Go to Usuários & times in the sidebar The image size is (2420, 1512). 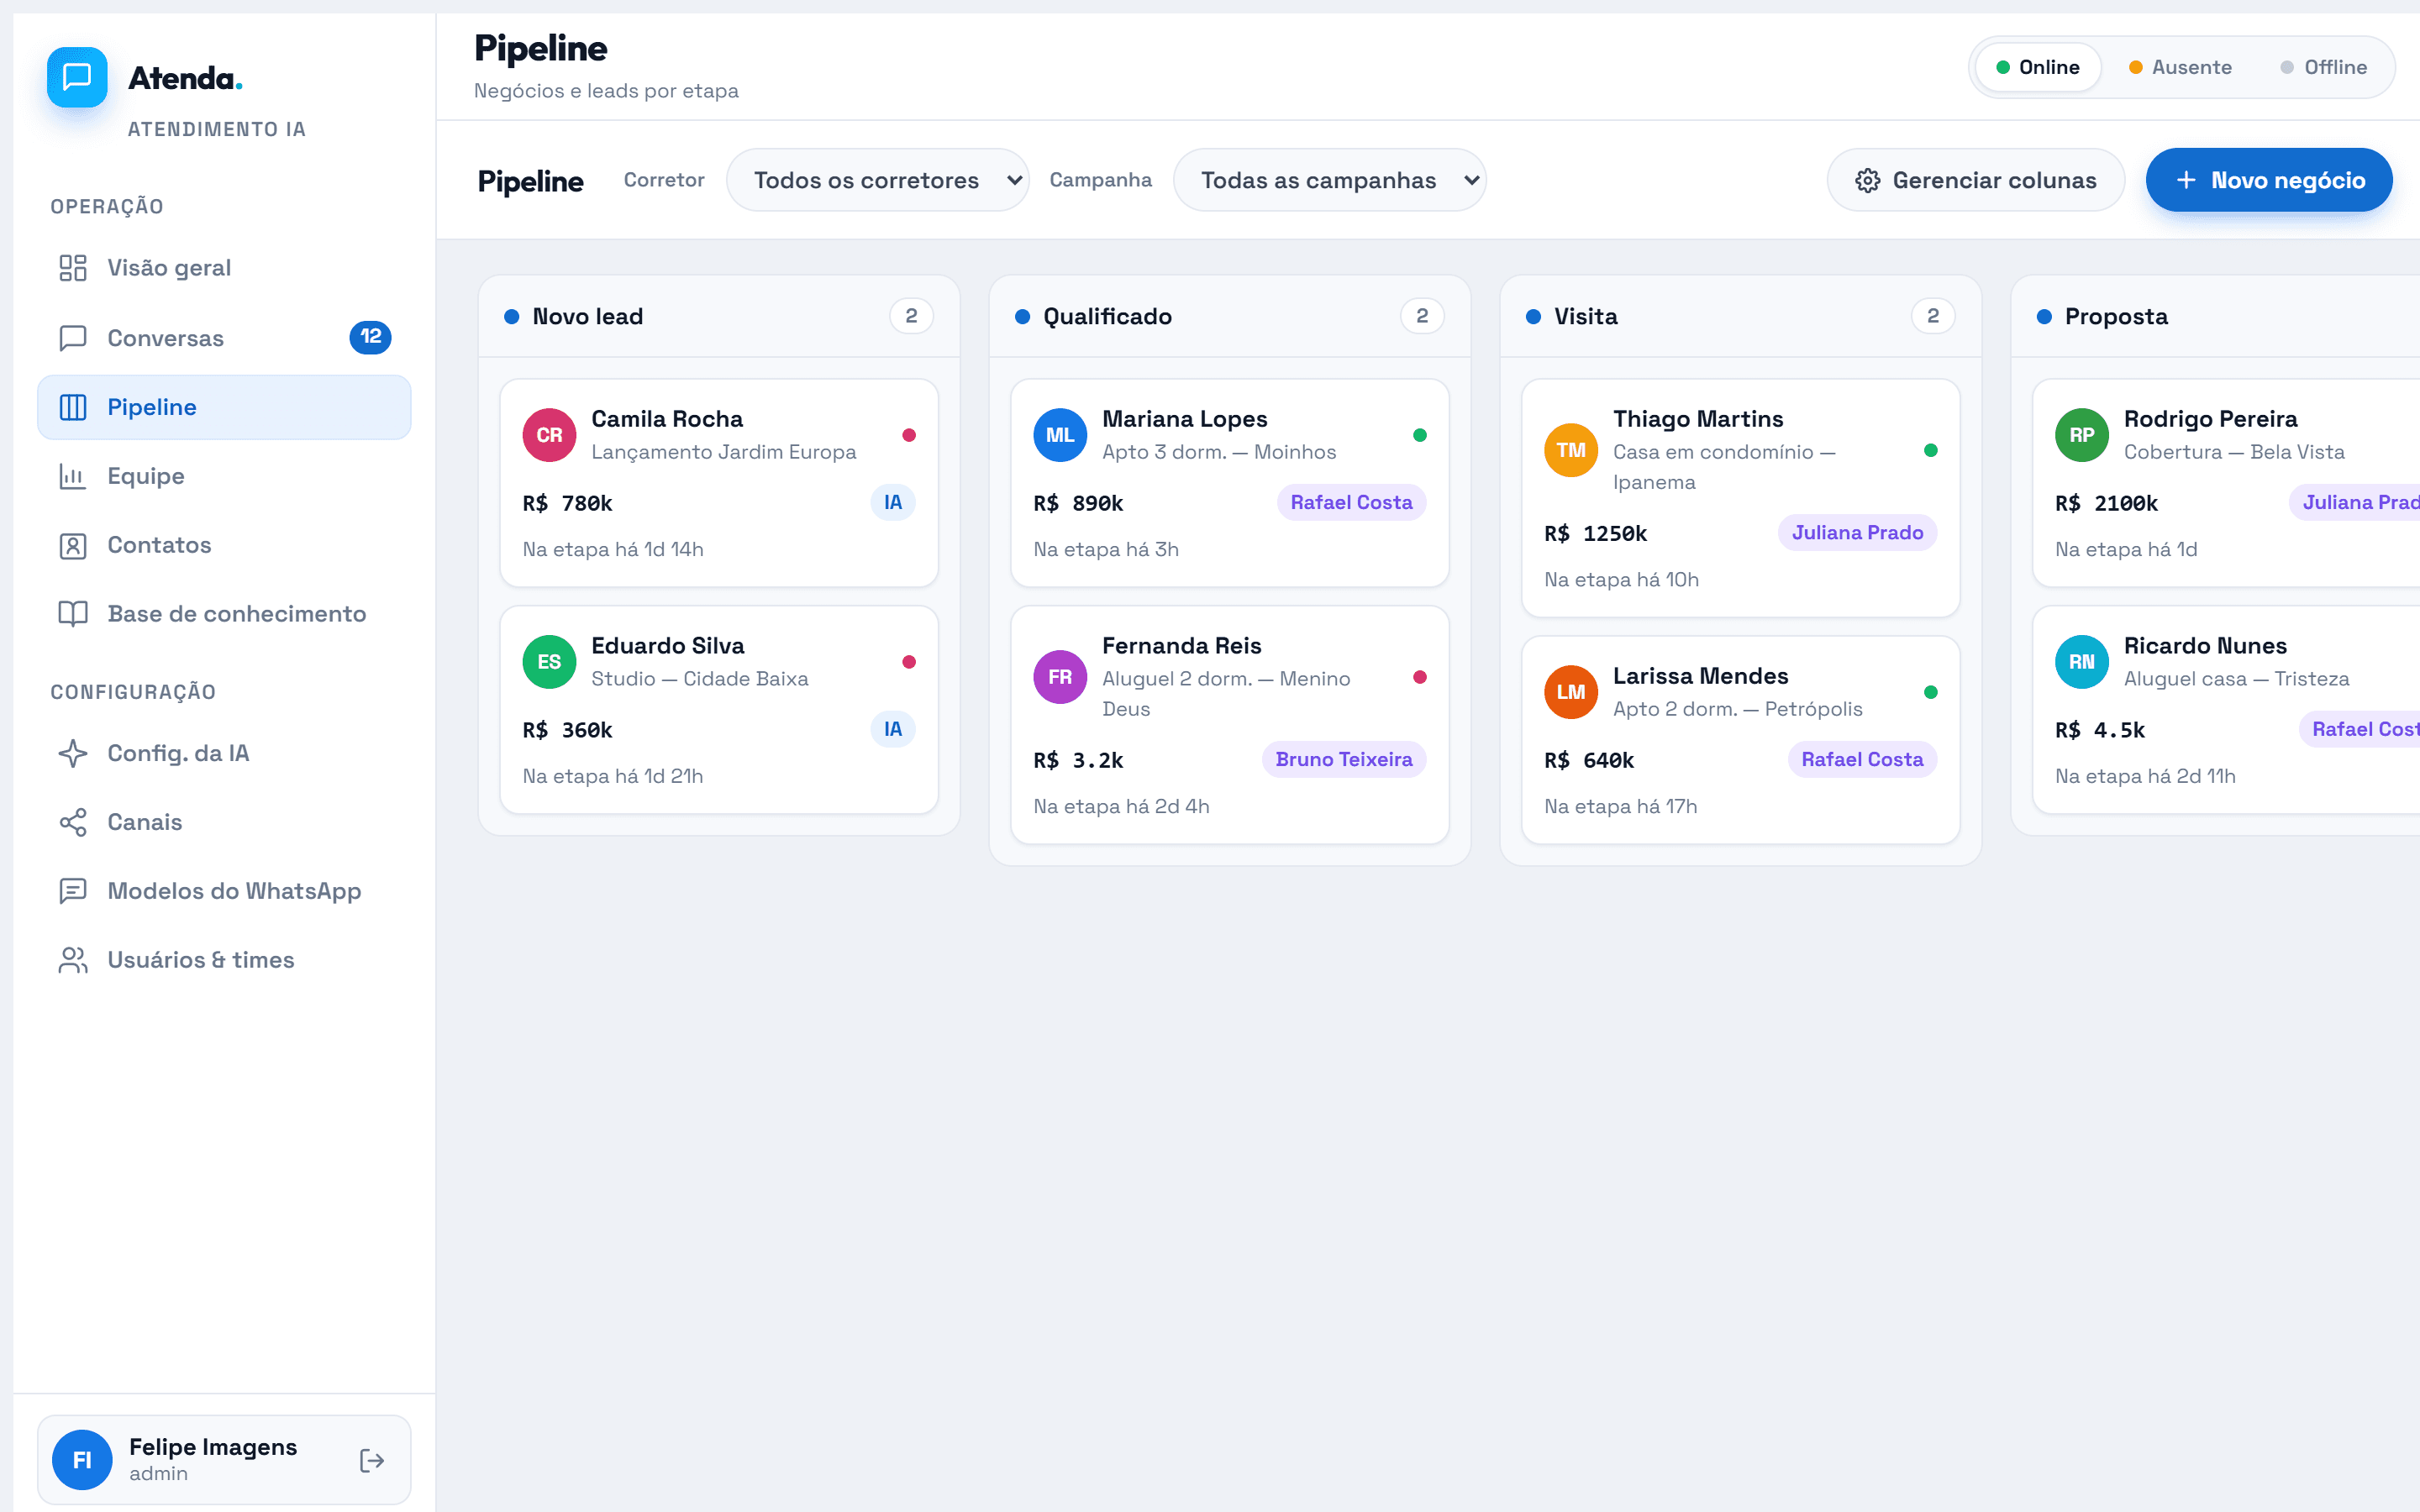tap(224, 960)
